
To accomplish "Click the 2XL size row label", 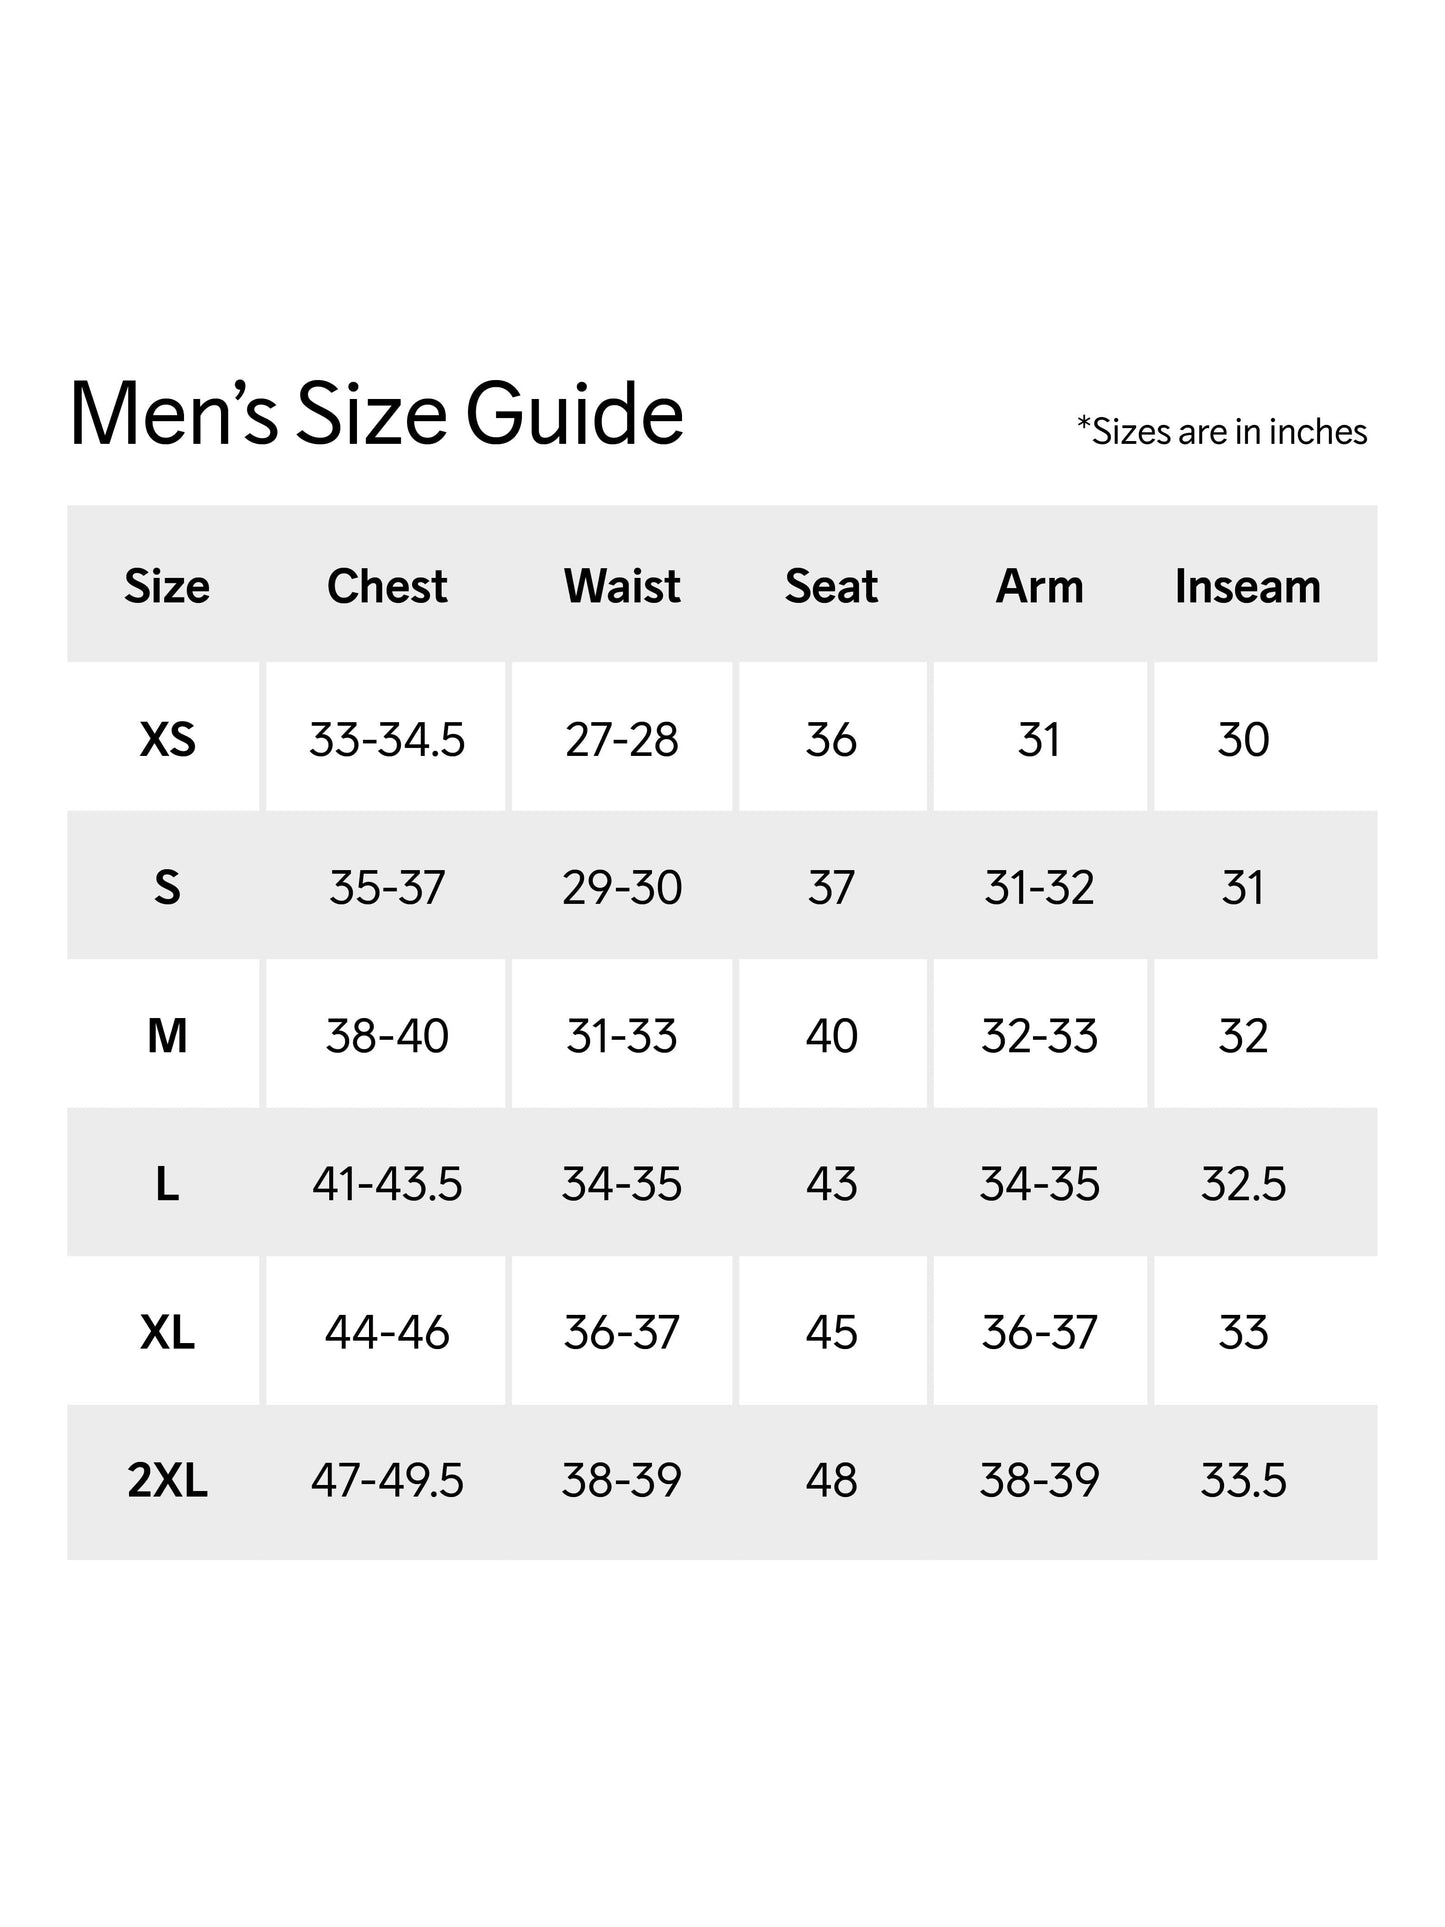I will (167, 1480).
